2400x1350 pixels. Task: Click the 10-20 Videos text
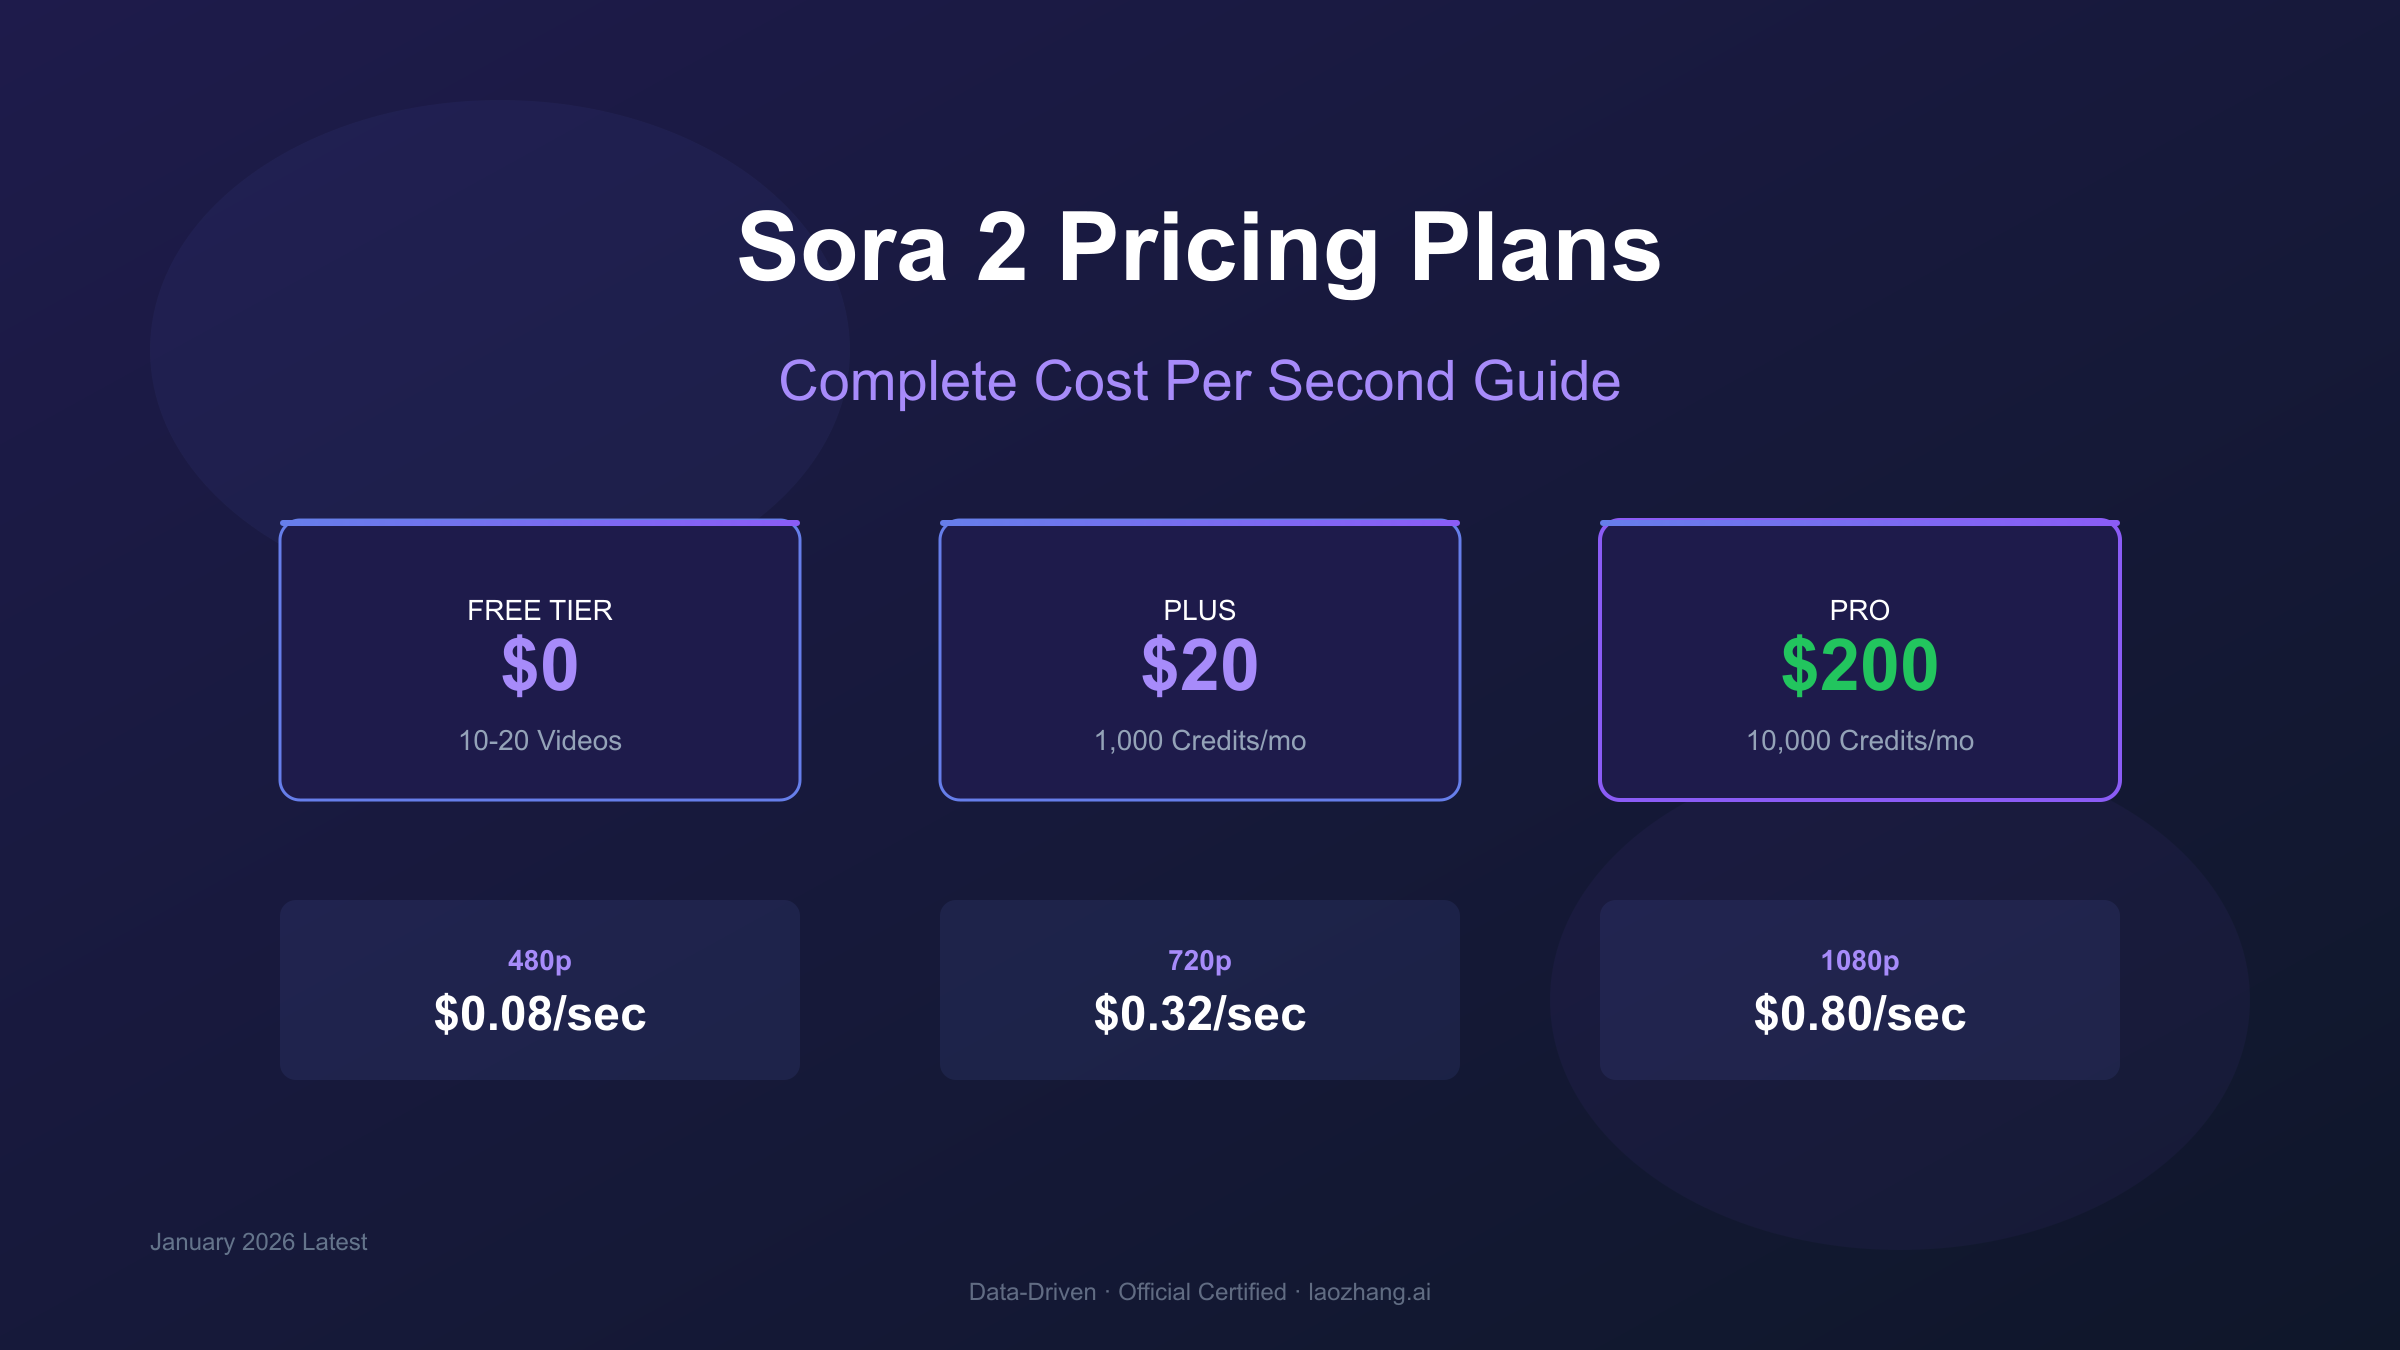coord(539,741)
